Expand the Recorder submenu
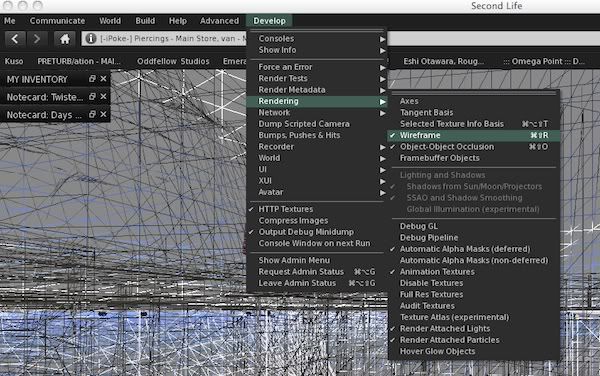This screenshot has width=600, height=376. click(x=317, y=147)
